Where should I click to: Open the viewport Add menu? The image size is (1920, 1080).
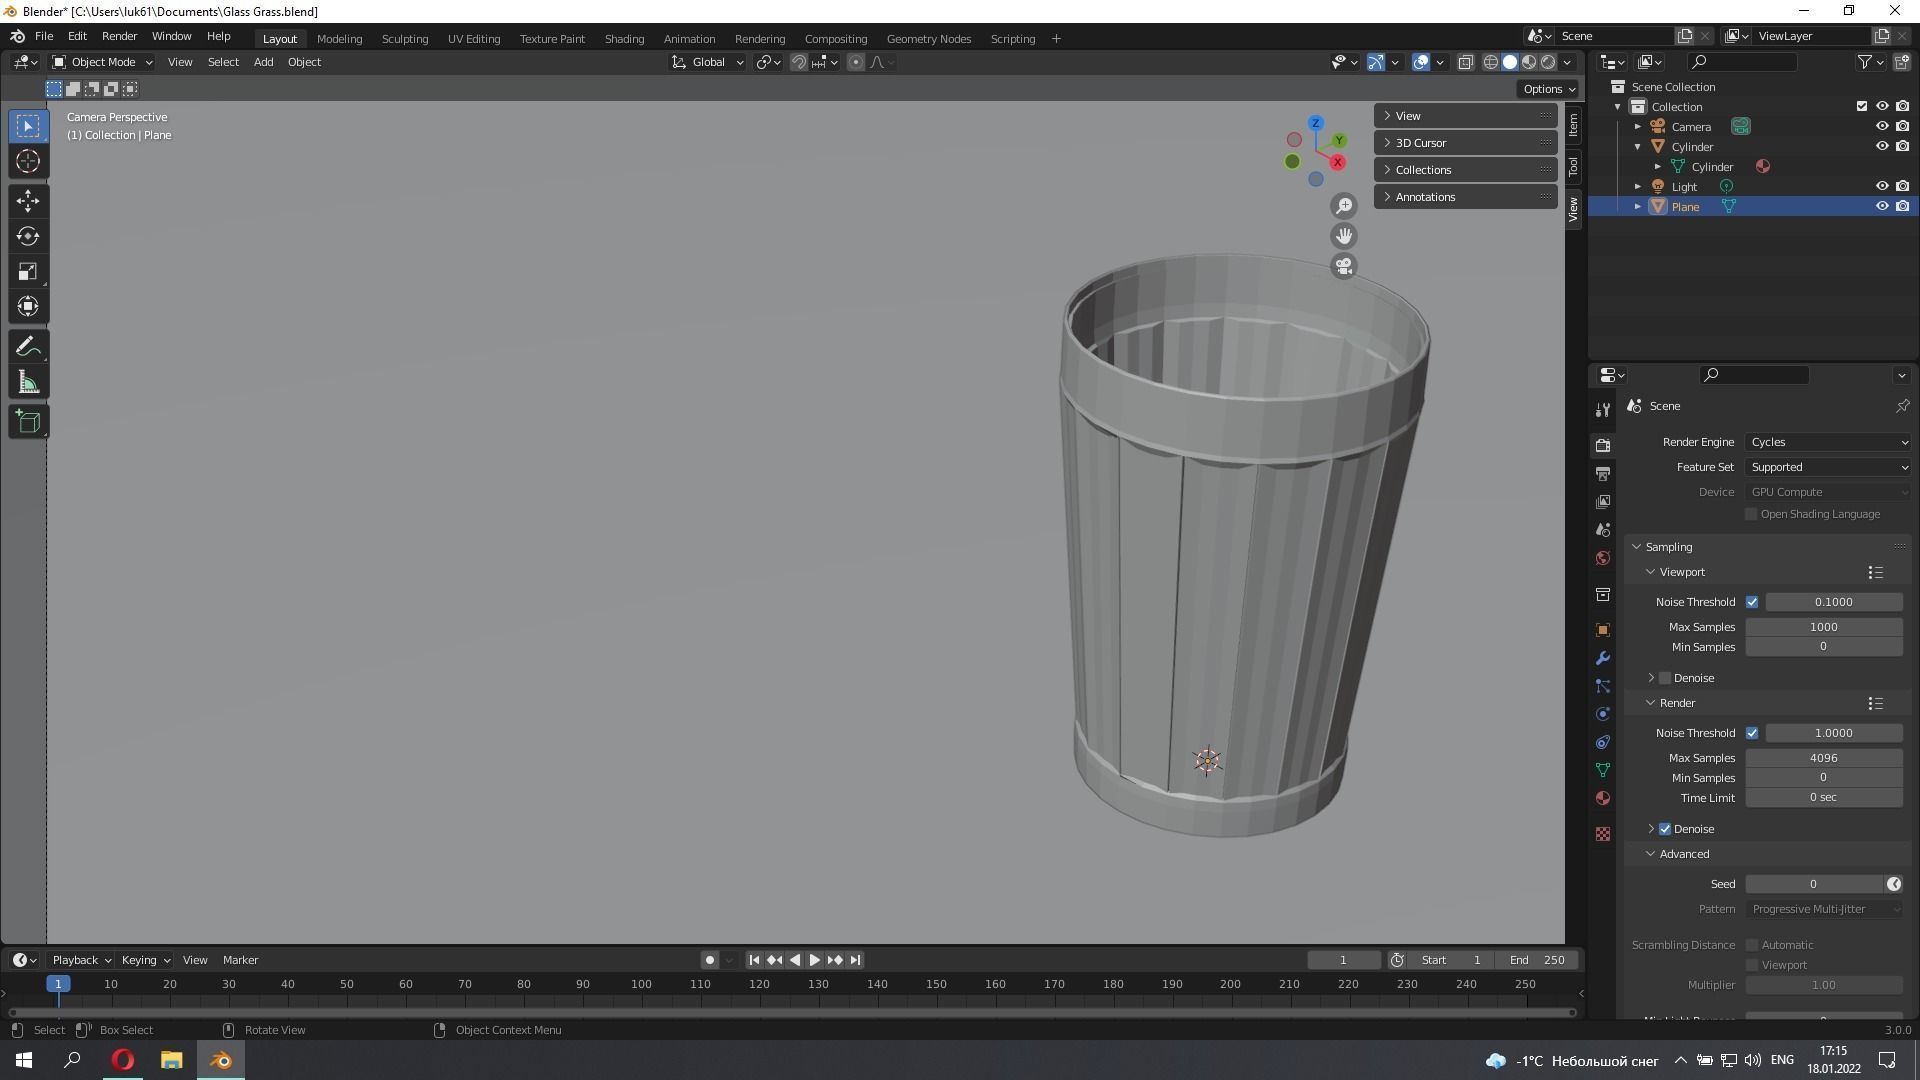(x=263, y=62)
